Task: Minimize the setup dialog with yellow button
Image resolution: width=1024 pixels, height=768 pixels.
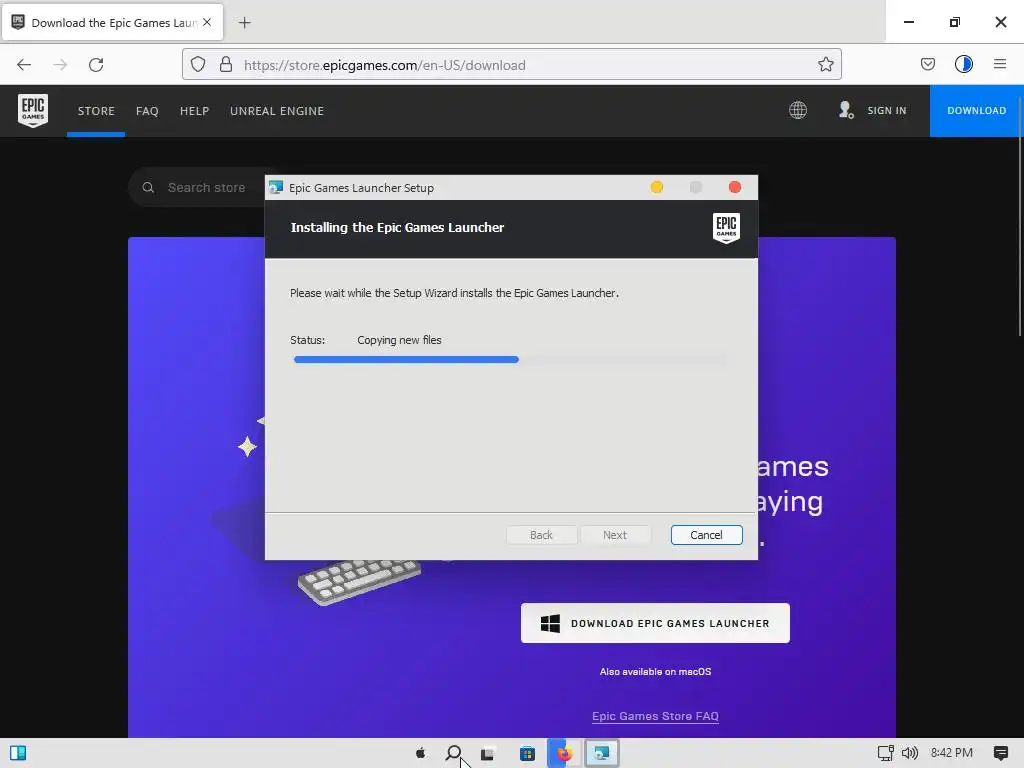Action: coord(657,187)
